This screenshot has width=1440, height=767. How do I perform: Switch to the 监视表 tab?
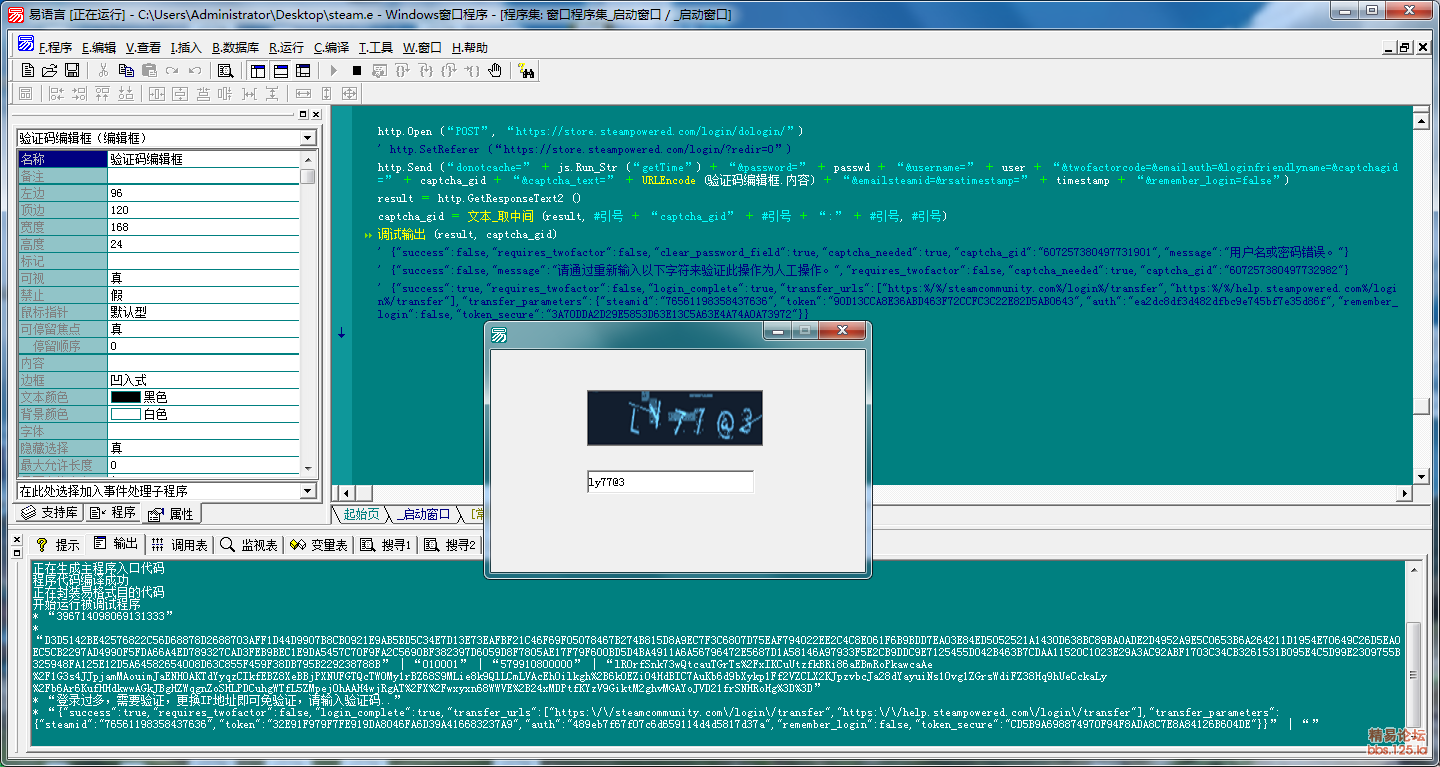click(249, 545)
